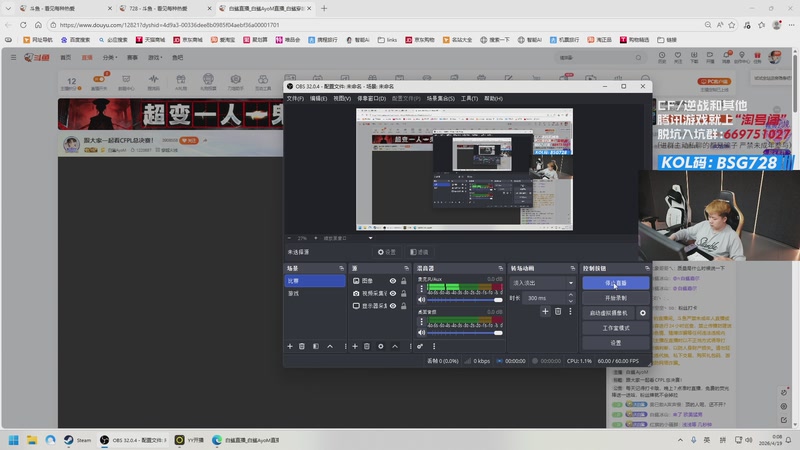Open the 场景集合(S) scene collection menu in OBS
The width and height of the screenshot is (800, 450).
point(441,98)
